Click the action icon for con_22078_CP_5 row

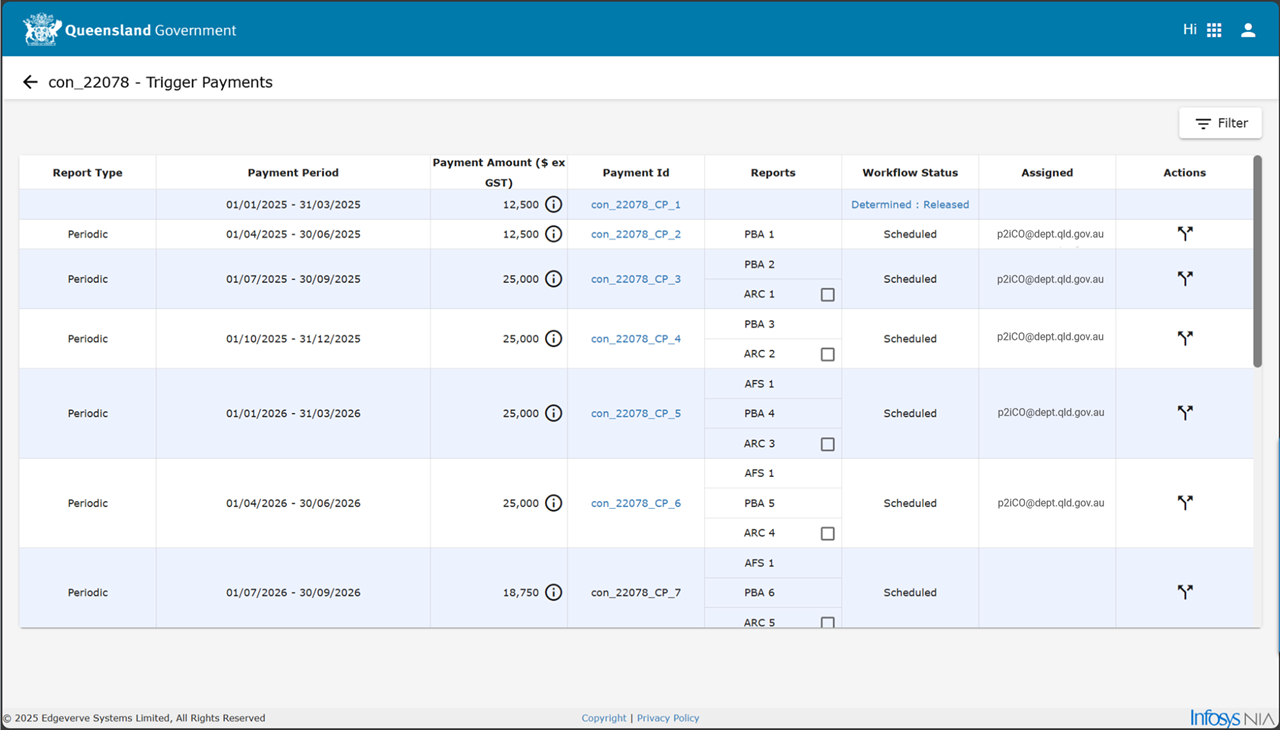coord(1185,413)
